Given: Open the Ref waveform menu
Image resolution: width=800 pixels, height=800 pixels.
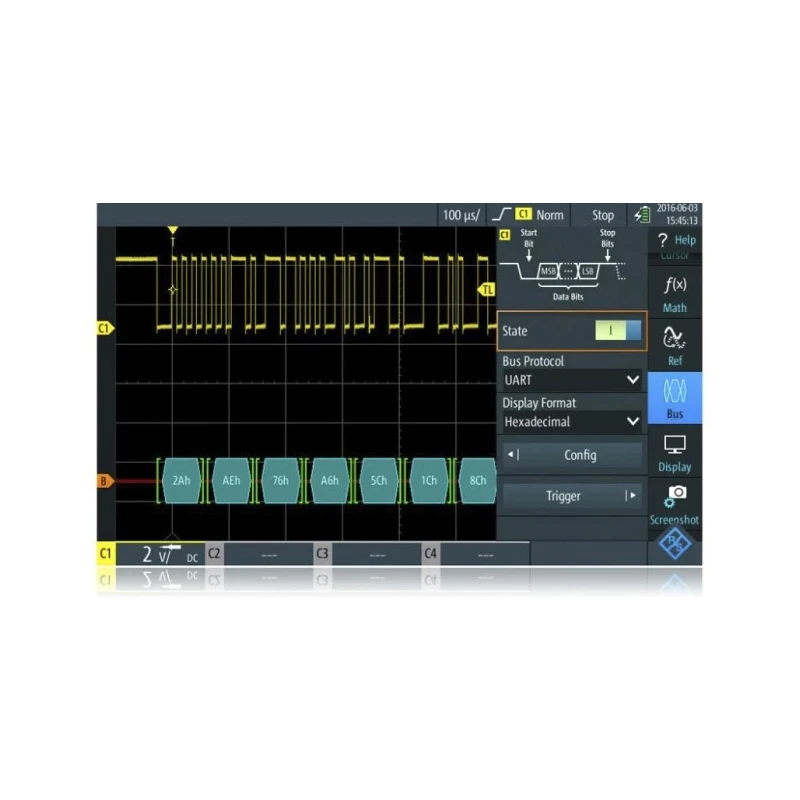Looking at the screenshot, I should [675, 346].
